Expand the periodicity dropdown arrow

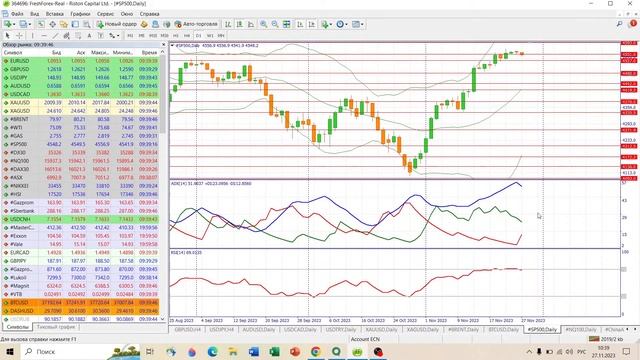[346, 24]
